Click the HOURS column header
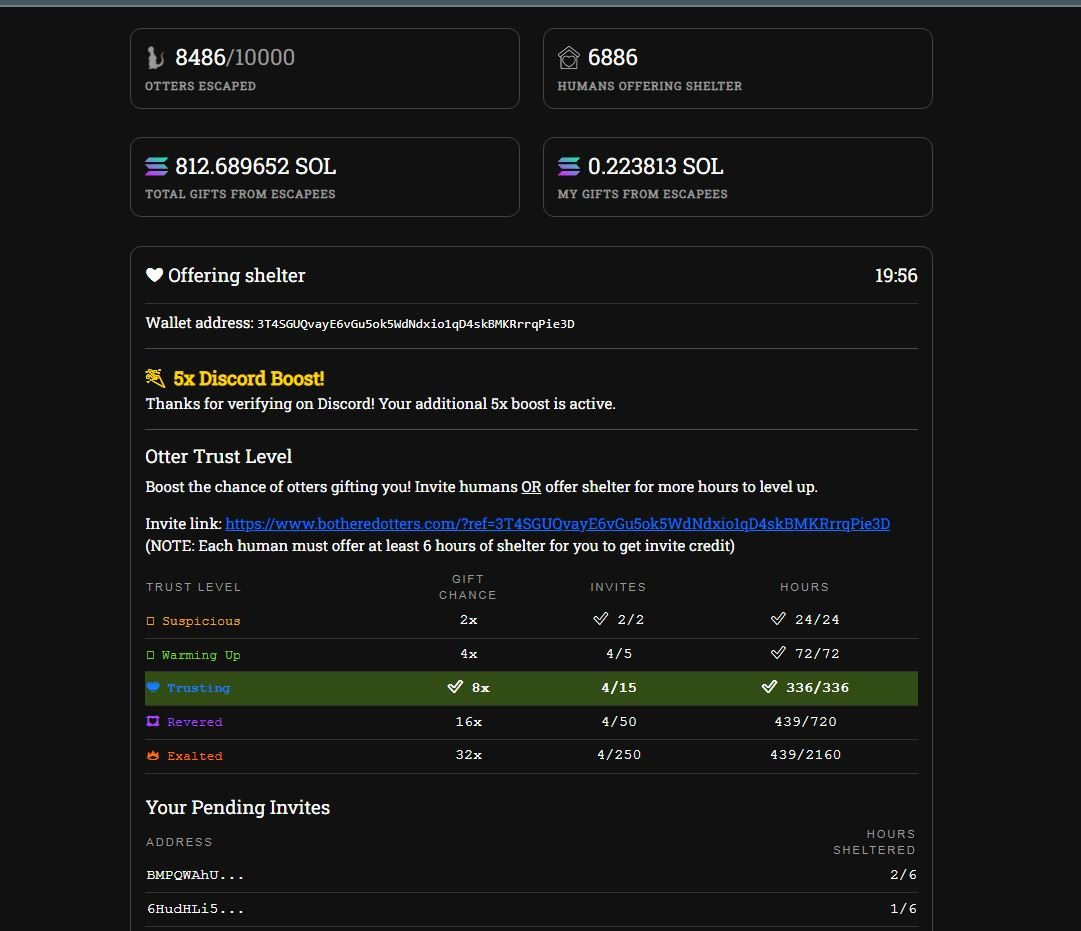This screenshot has height=931, width=1081. [805, 587]
